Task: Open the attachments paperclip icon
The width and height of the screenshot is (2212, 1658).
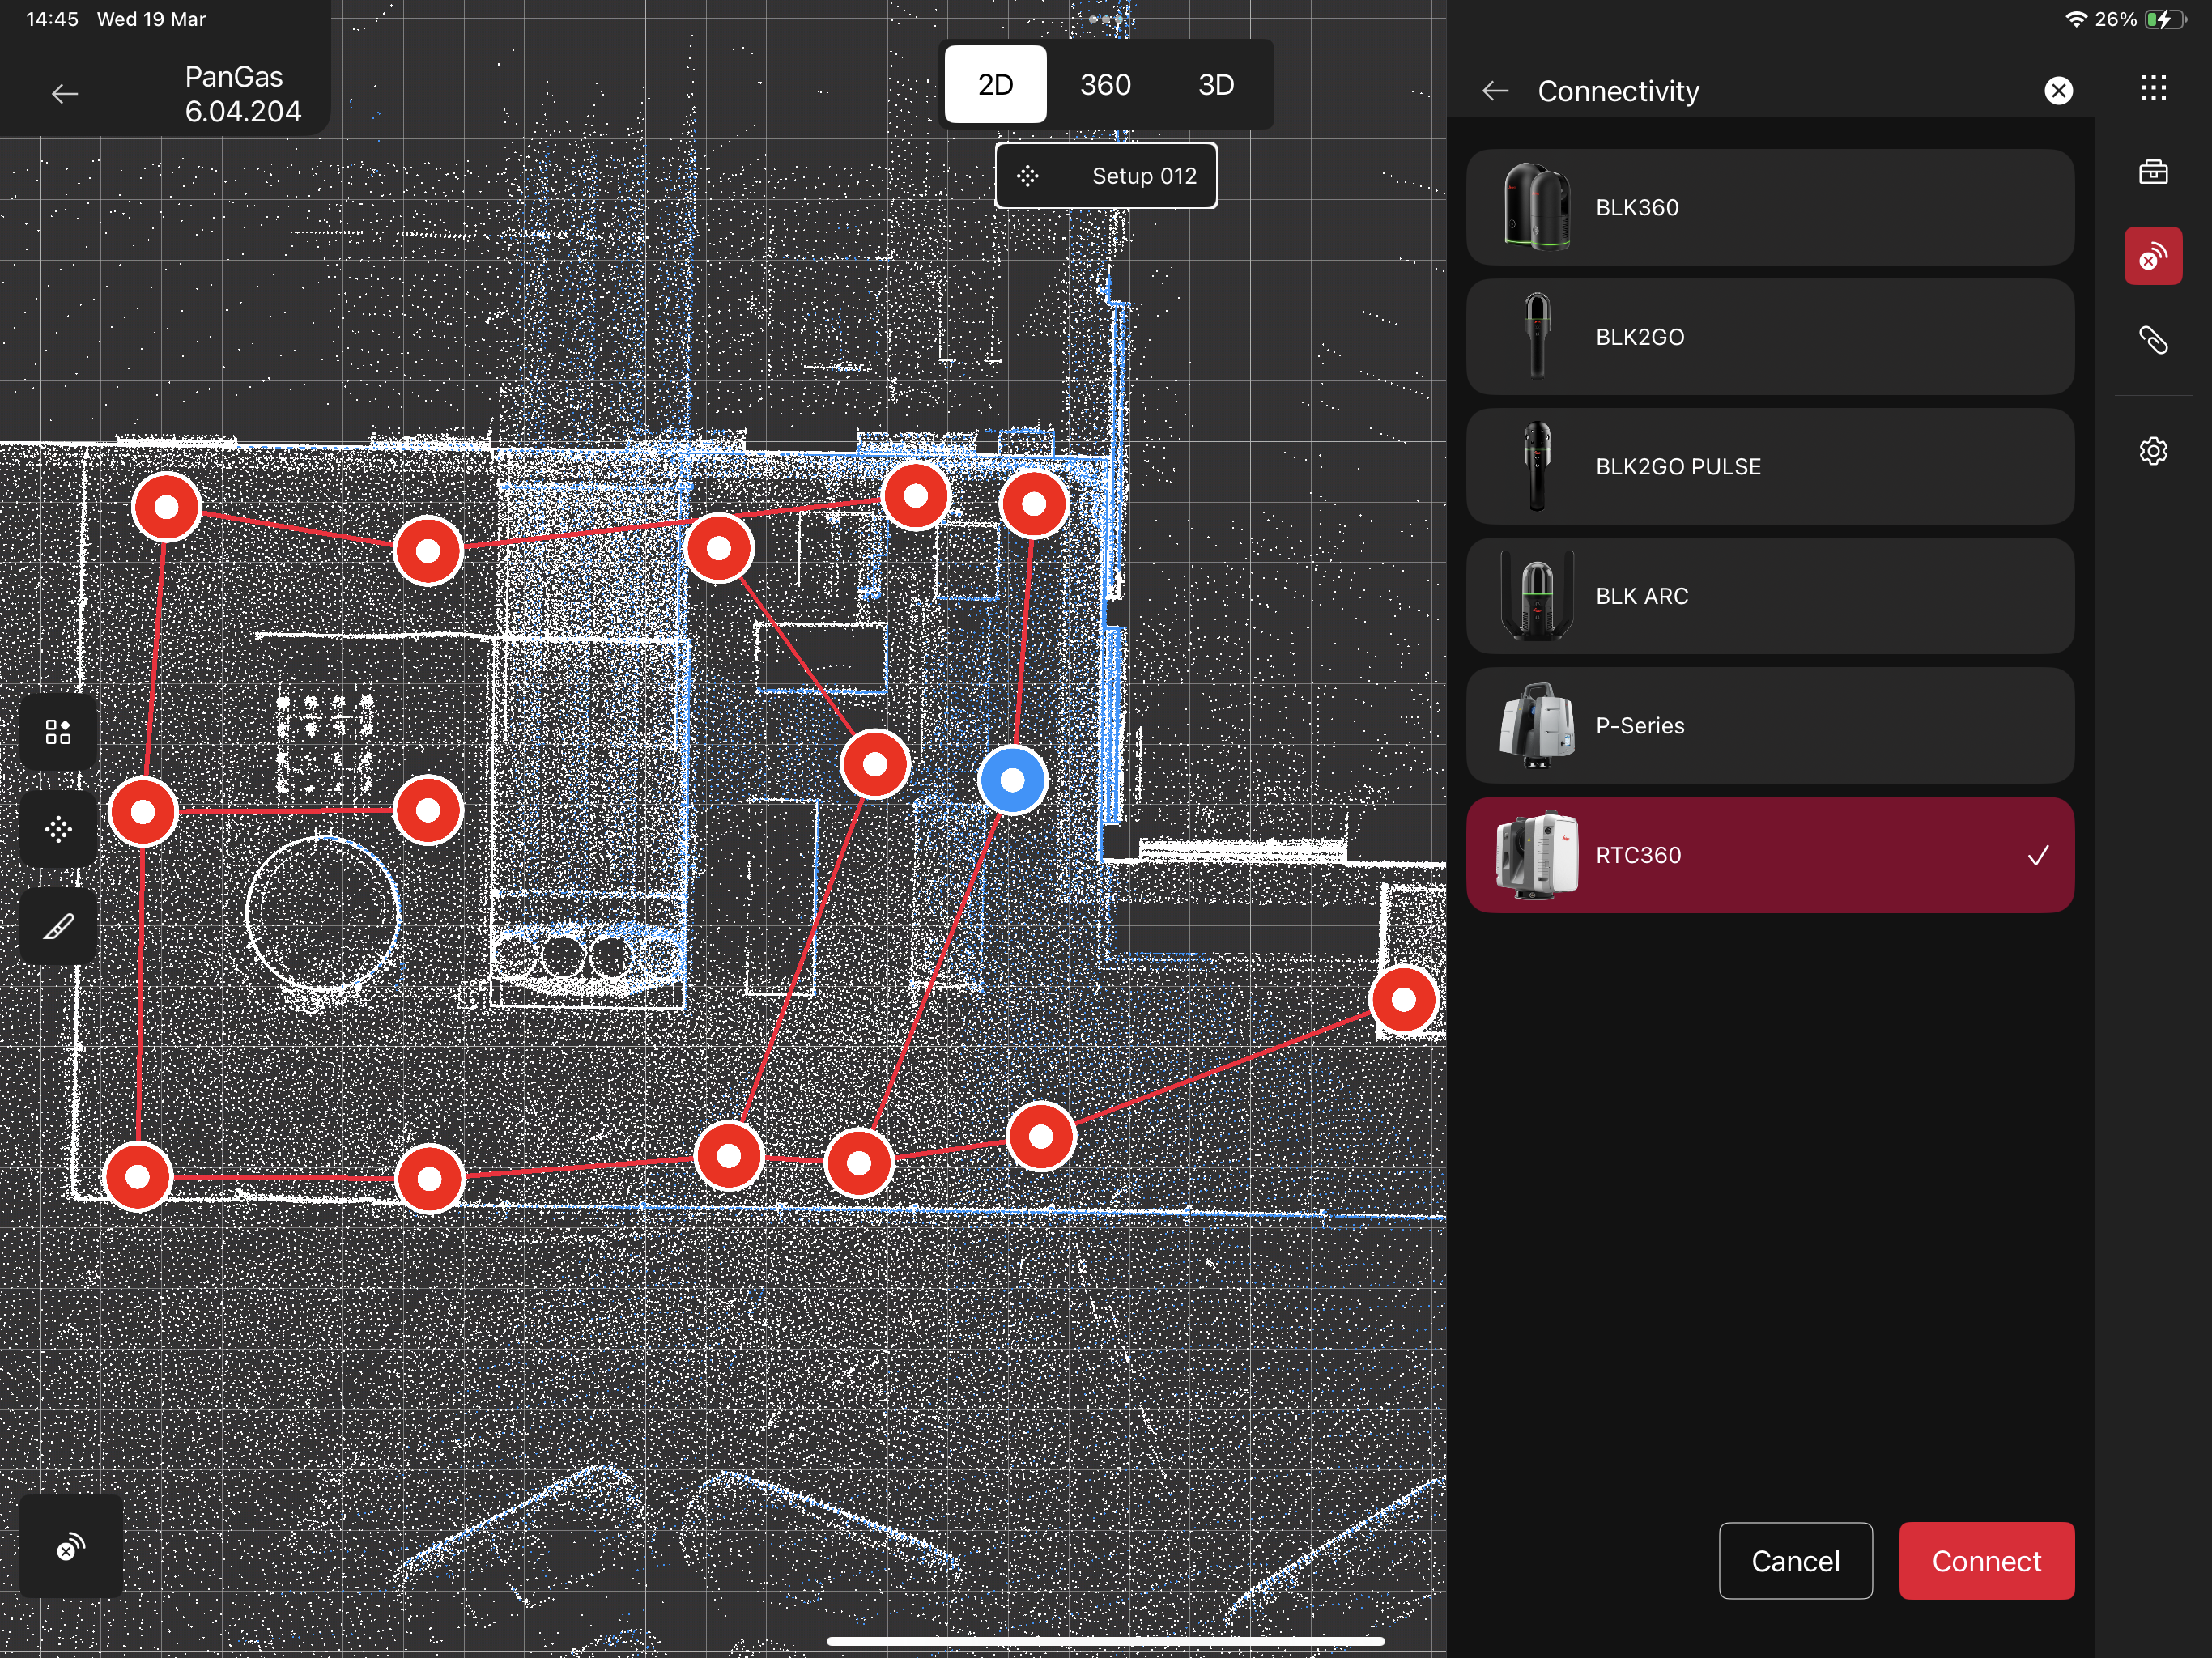Action: pyautogui.click(x=2152, y=341)
